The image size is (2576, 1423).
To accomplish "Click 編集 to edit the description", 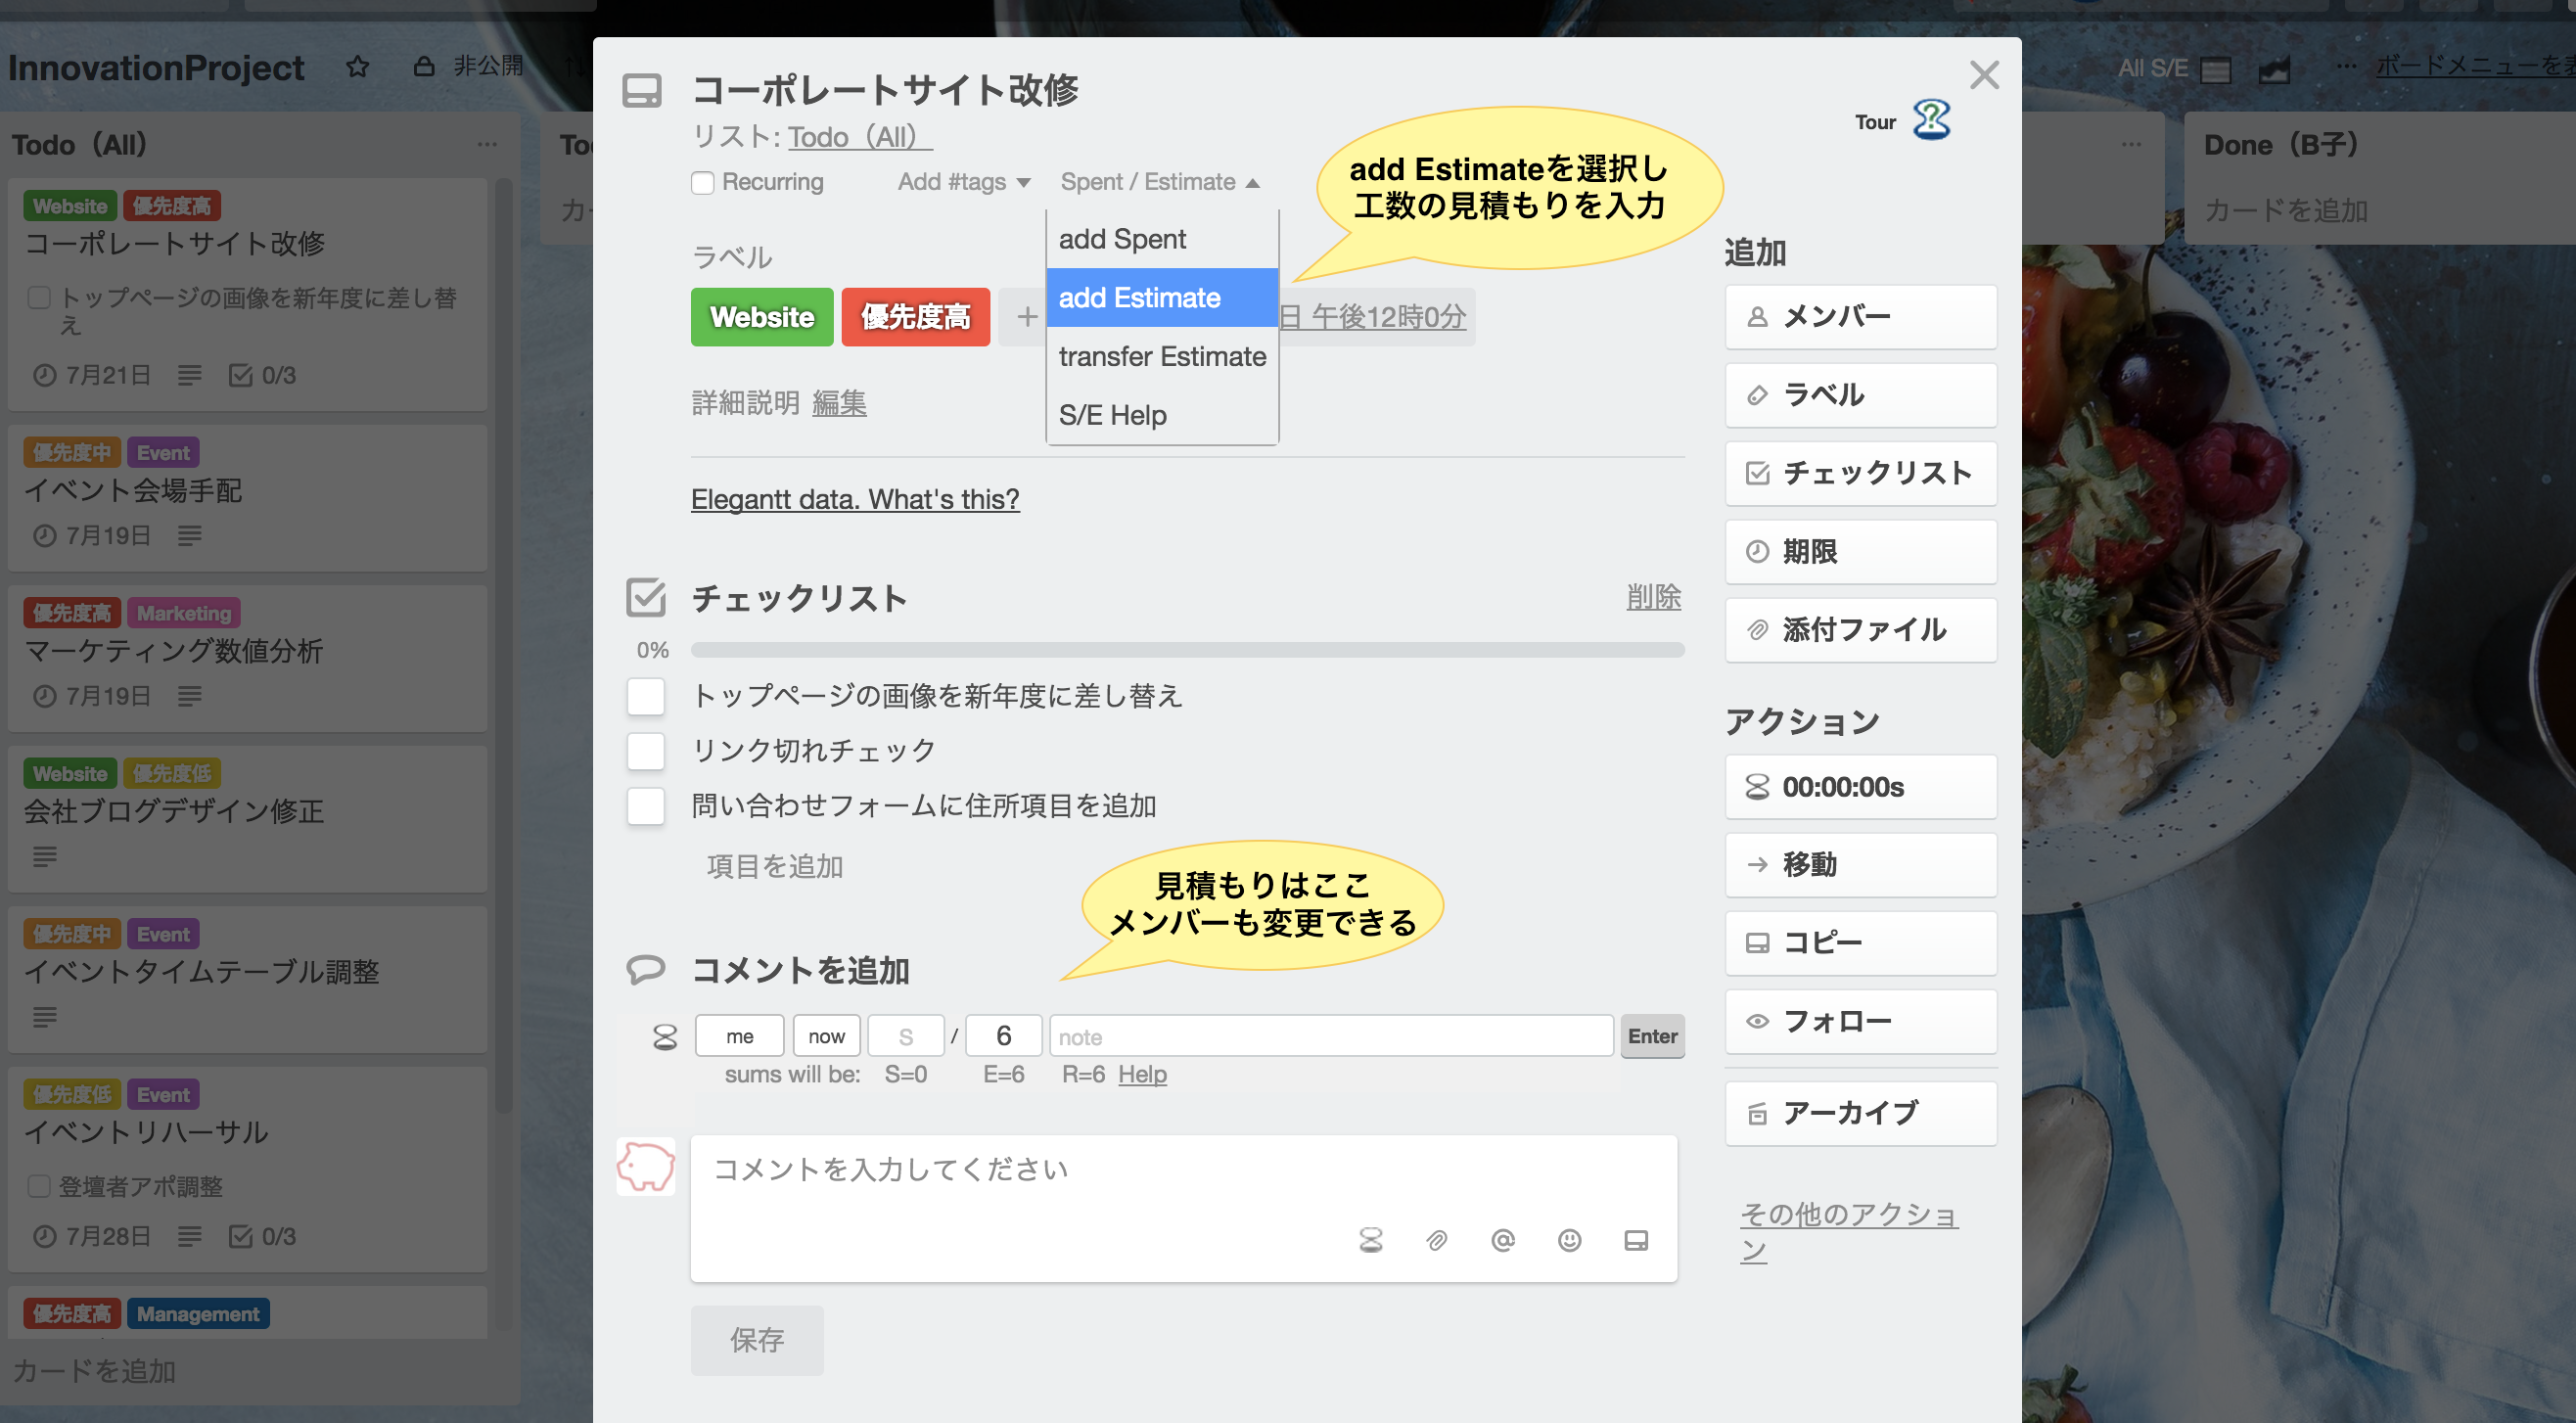I will pyautogui.click(x=840, y=403).
